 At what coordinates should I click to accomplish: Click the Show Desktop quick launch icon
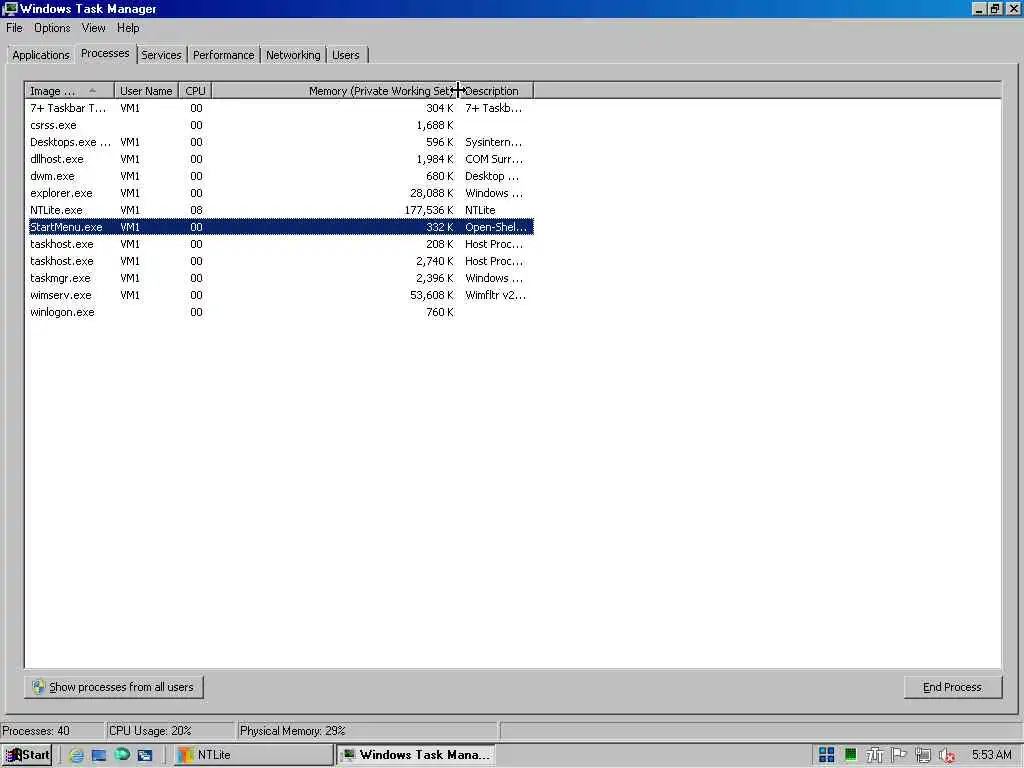(99, 755)
